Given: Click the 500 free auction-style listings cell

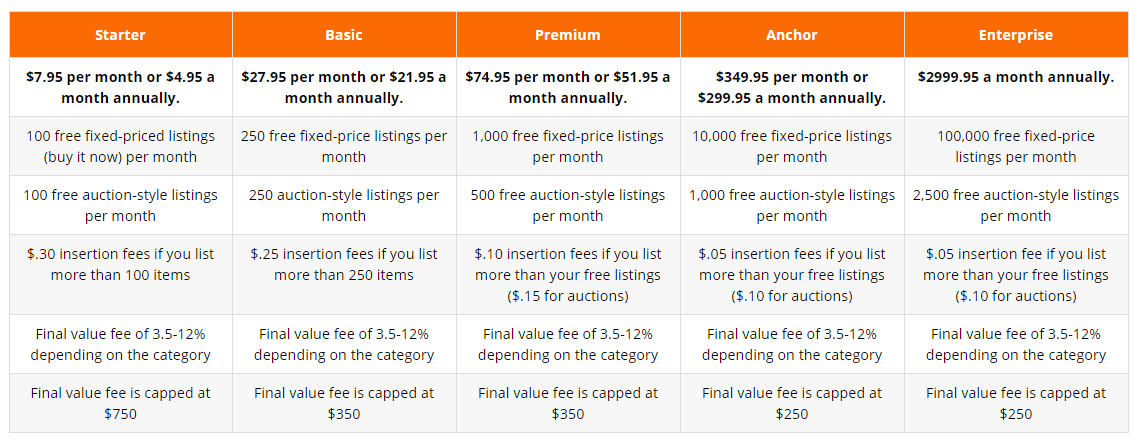Looking at the screenshot, I should 568,205.
